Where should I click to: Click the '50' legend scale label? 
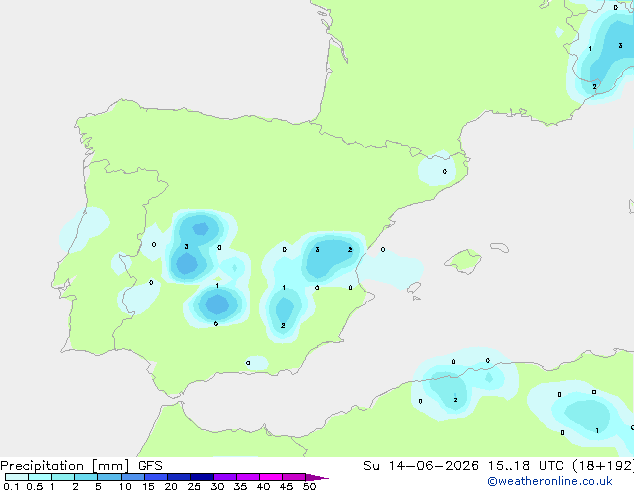tap(309, 486)
